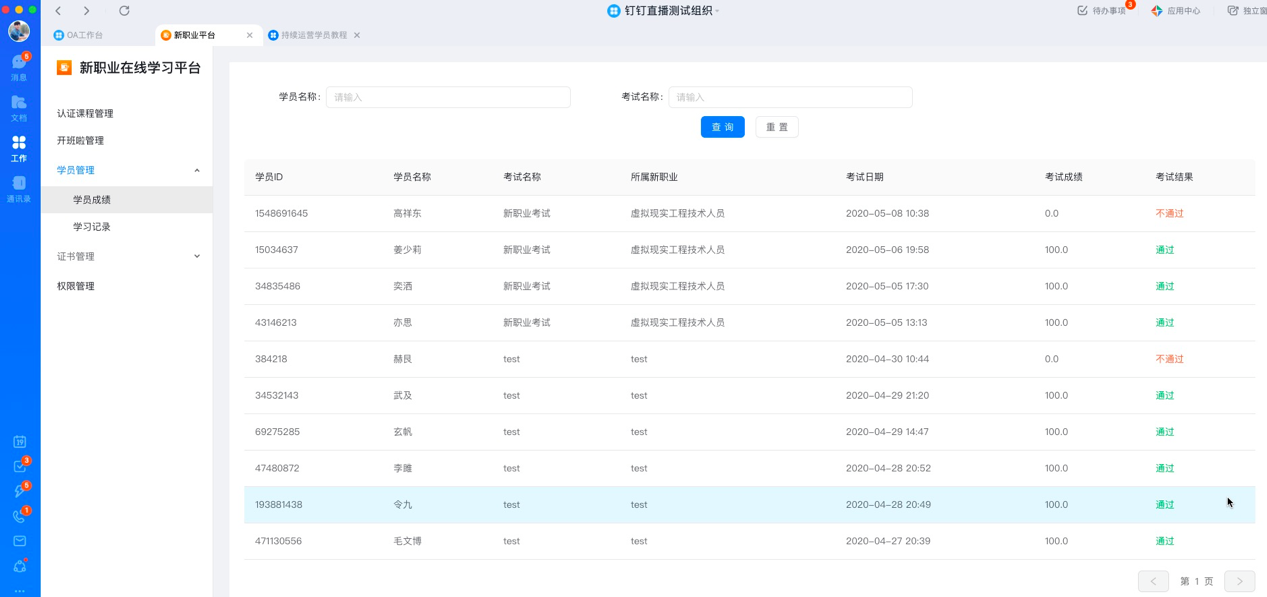Select 学习记录 in the side menu

coord(92,227)
